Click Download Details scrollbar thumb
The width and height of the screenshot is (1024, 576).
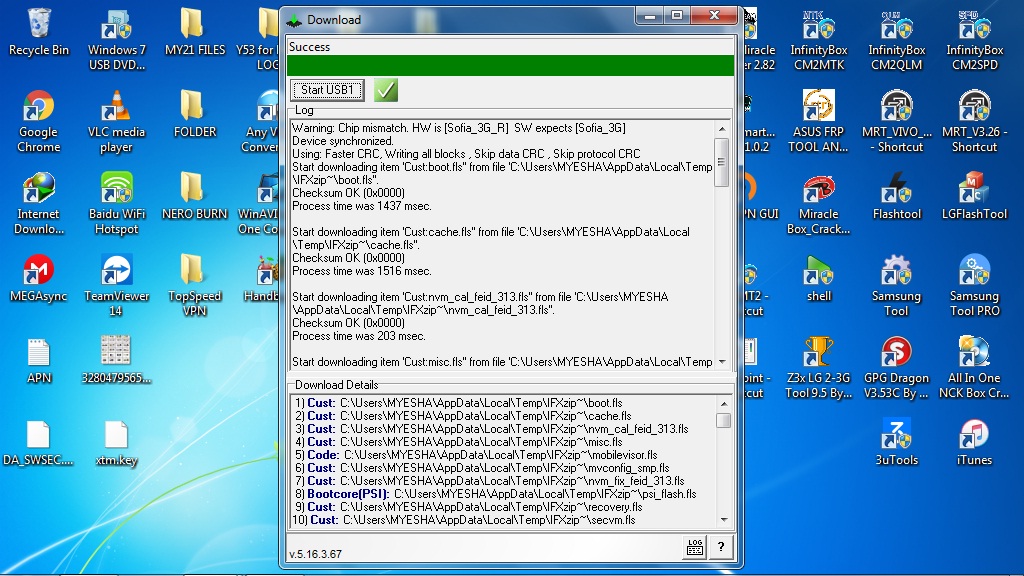pyautogui.click(x=723, y=420)
